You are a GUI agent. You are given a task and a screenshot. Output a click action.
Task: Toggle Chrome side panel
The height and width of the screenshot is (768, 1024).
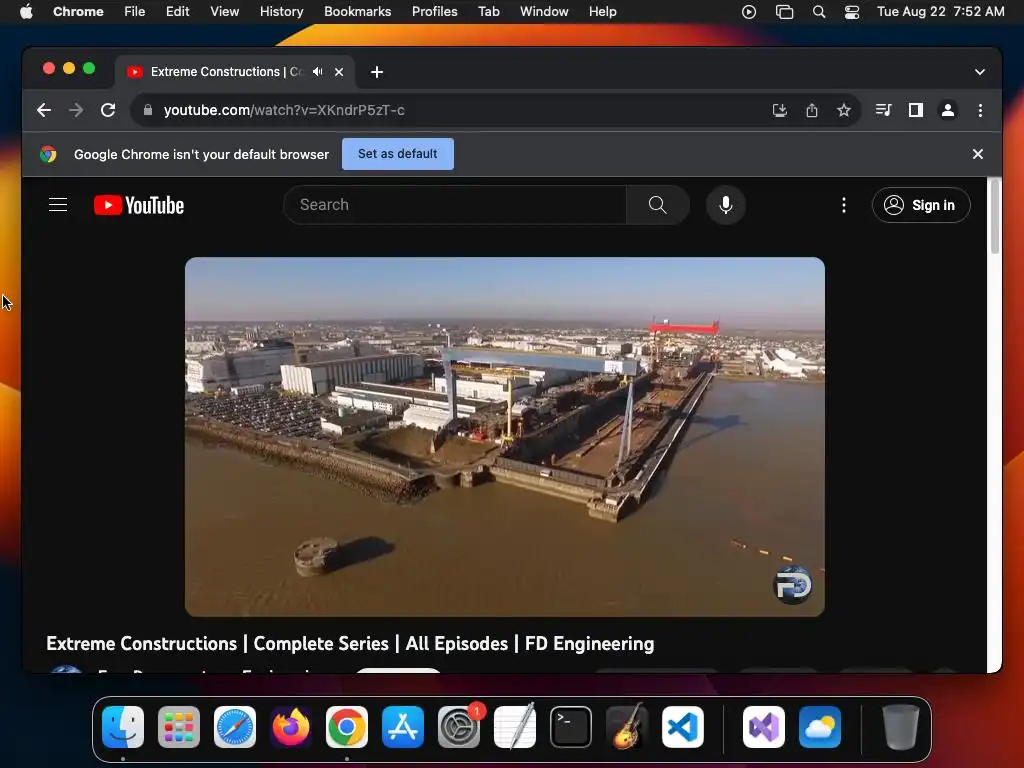(x=916, y=110)
